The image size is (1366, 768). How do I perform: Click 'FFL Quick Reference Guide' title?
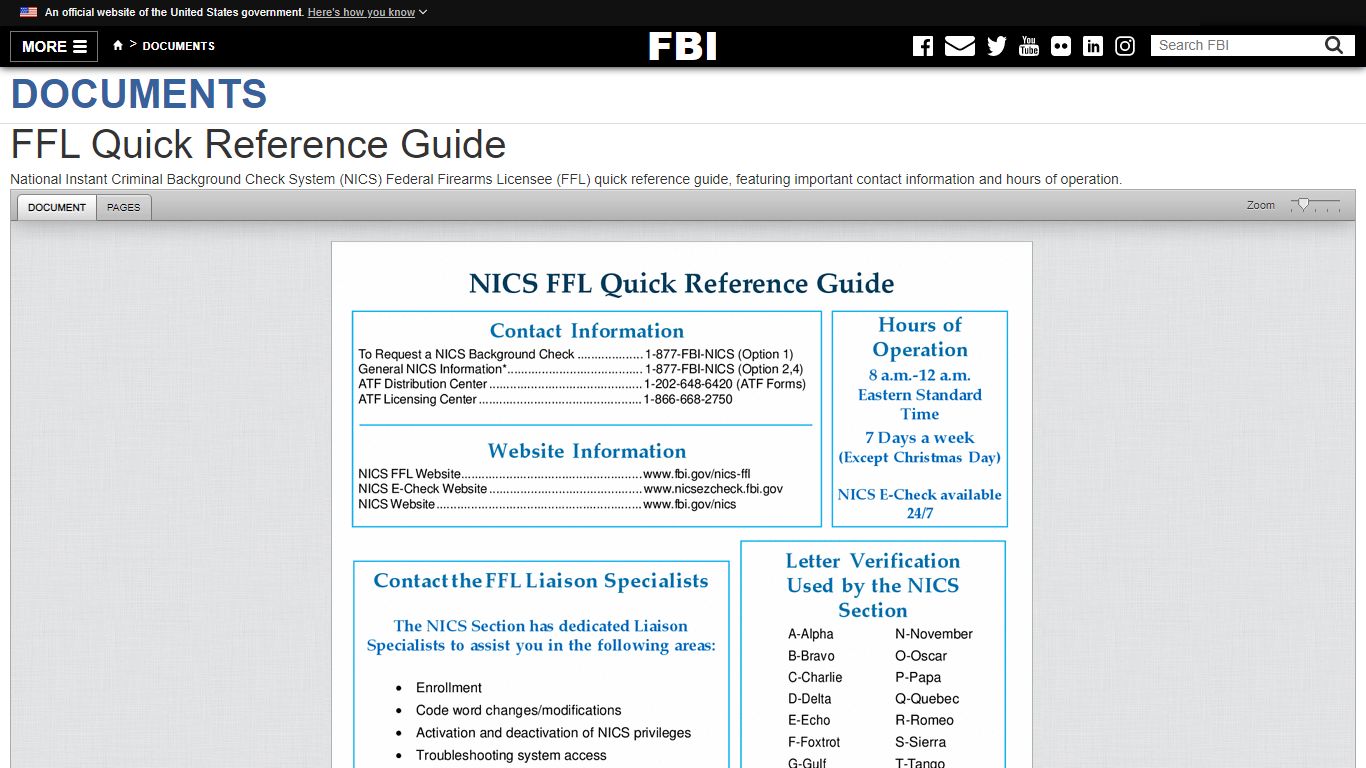pyautogui.click(x=258, y=145)
